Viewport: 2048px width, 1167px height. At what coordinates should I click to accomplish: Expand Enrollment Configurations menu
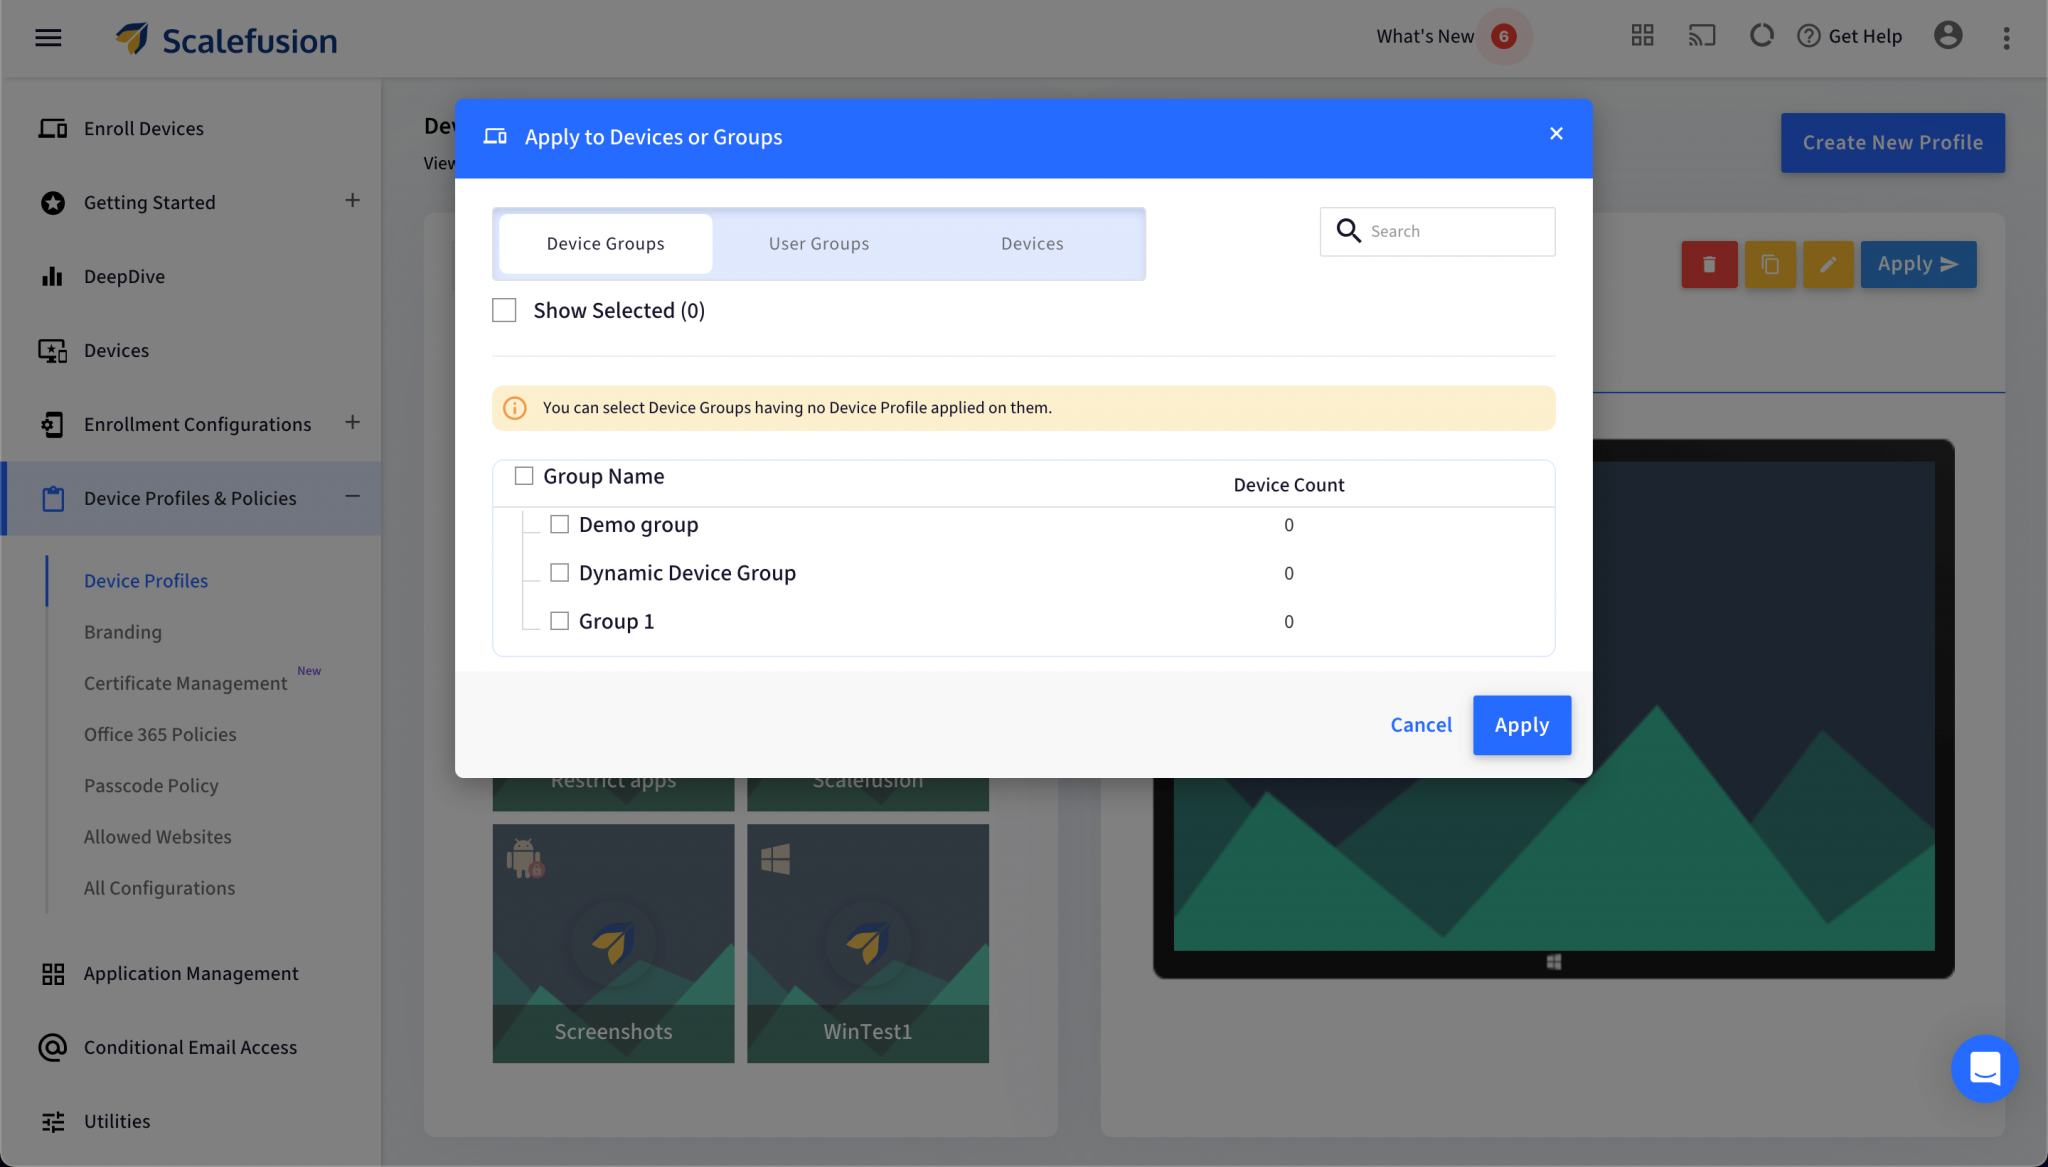click(352, 423)
